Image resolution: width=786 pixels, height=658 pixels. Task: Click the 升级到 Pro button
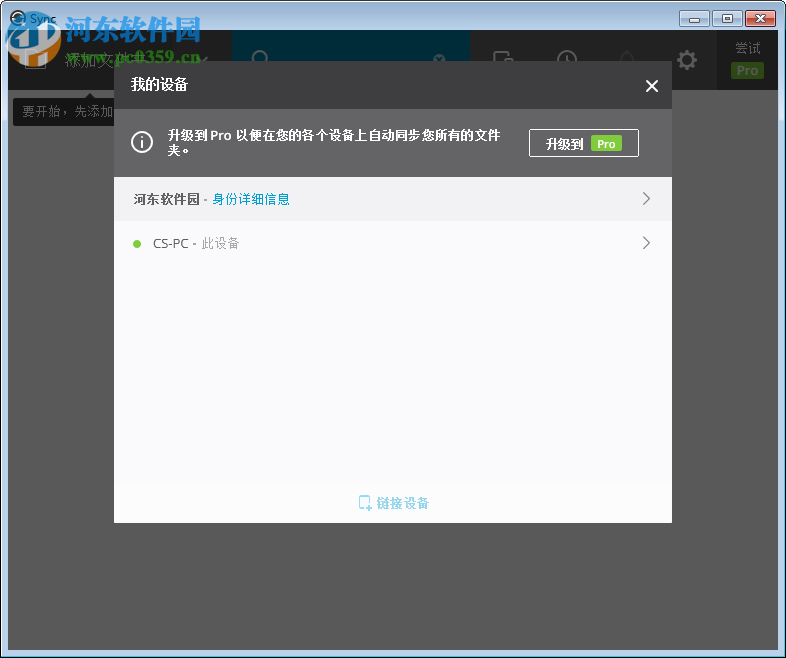(x=583, y=143)
